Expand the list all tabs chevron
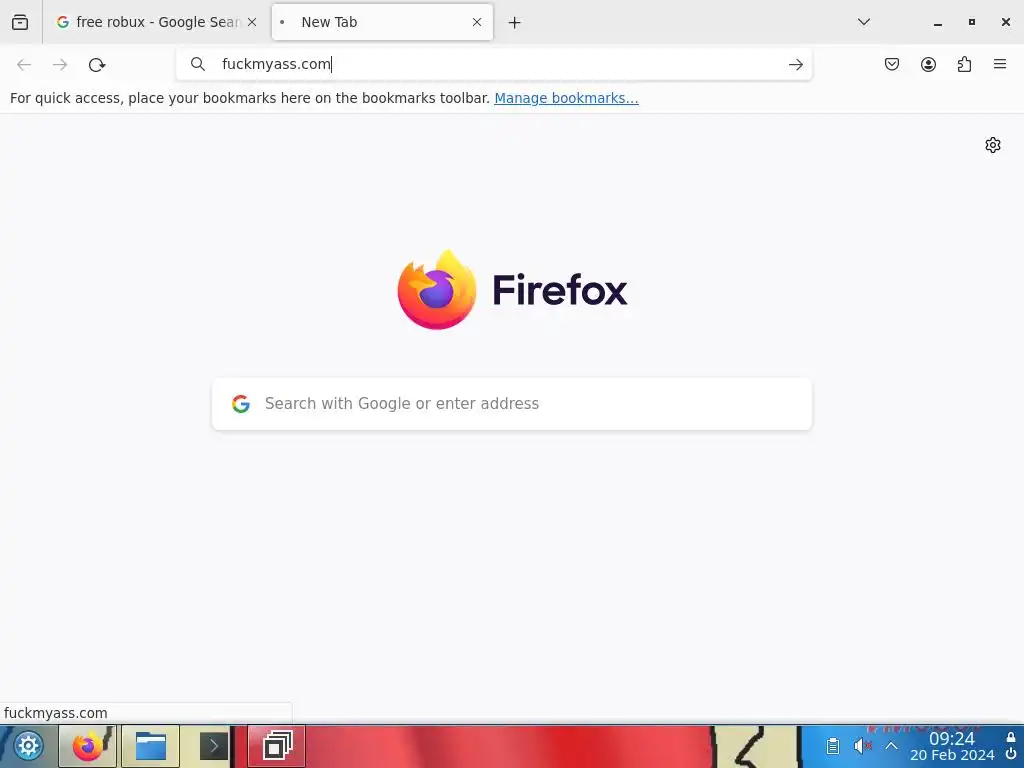1024x768 pixels. [x=863, y=22]
